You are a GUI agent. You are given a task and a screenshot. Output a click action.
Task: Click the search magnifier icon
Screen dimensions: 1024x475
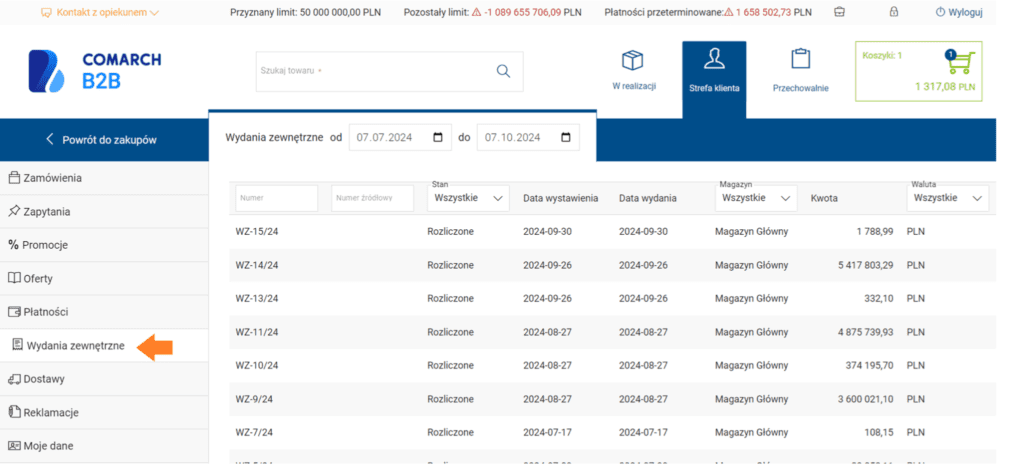[x=503, y=71]
